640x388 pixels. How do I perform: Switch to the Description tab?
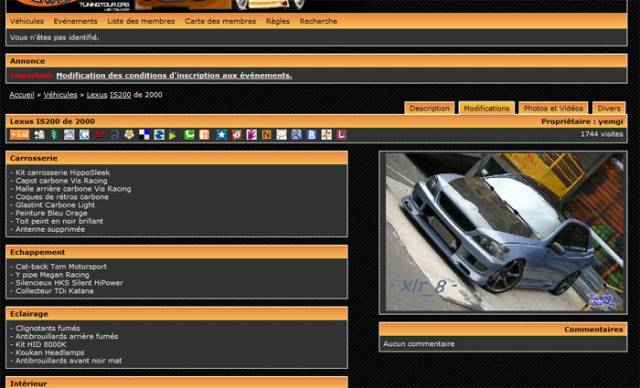click(x=429, y=108)
